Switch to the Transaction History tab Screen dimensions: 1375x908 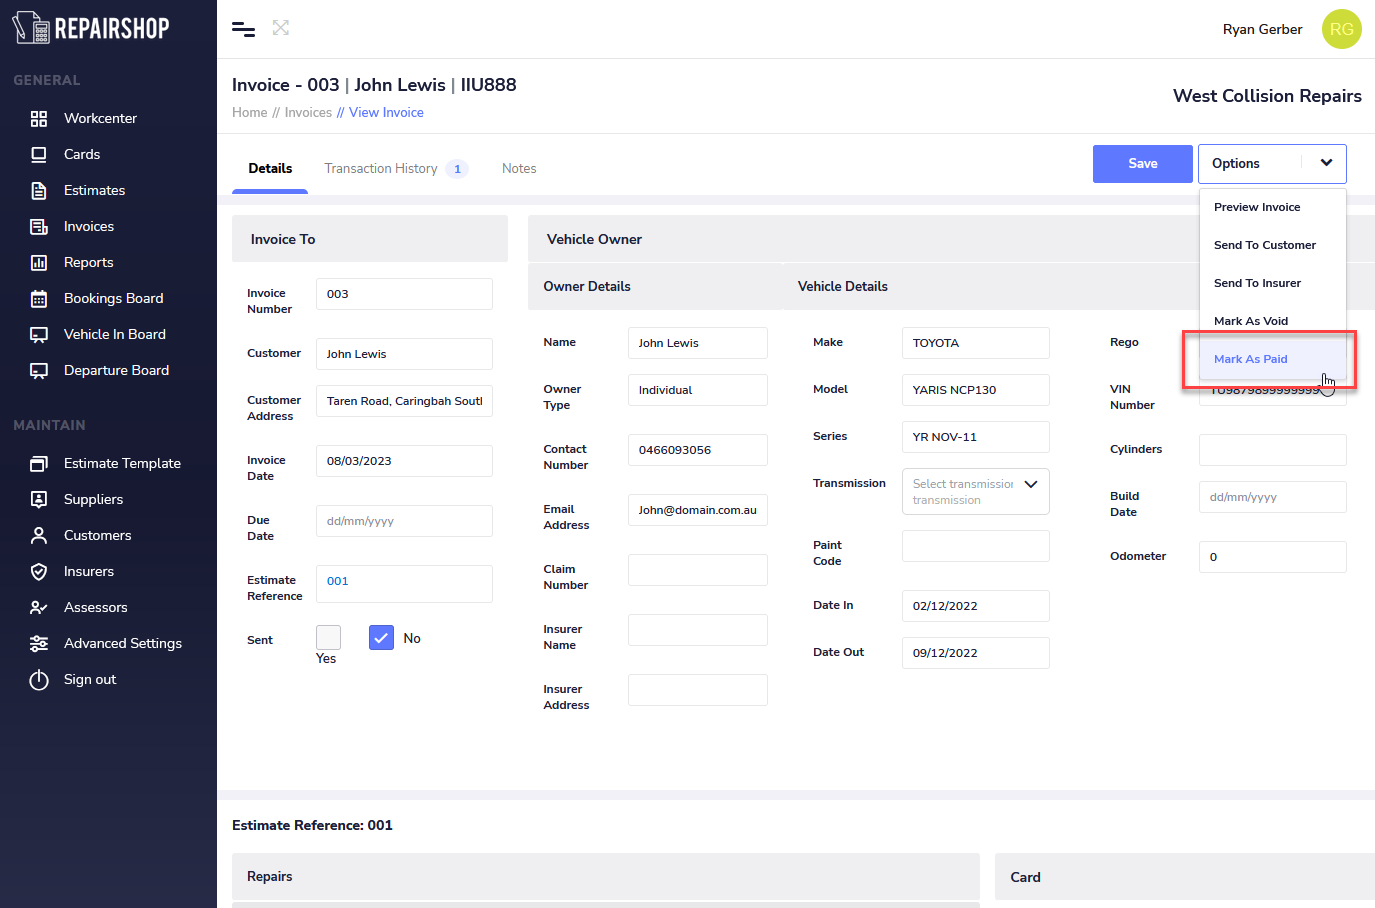(x=381, y=168)
